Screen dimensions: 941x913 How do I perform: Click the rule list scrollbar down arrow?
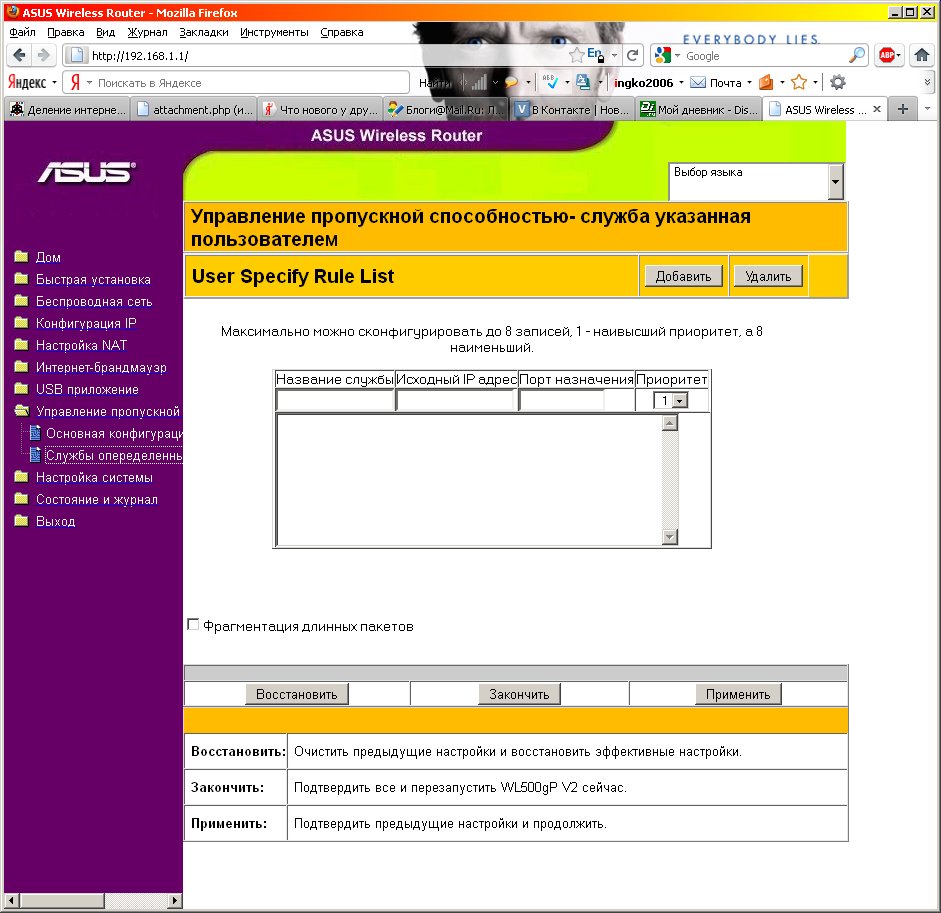point(670,538)
